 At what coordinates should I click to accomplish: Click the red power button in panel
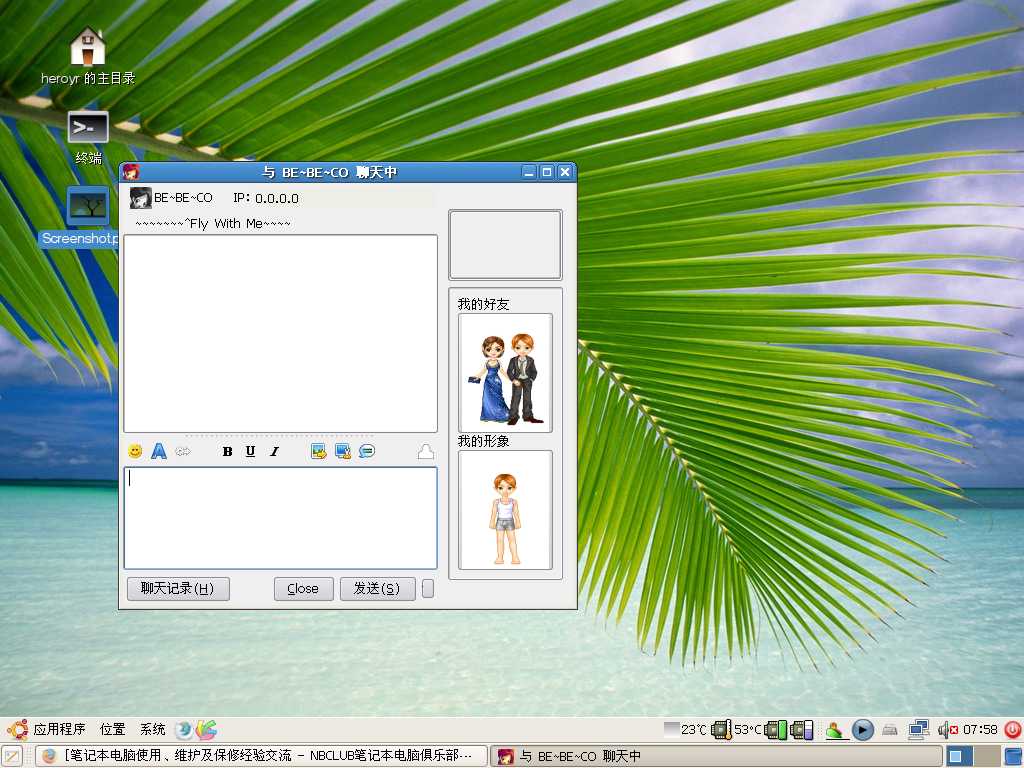pyautogui.click(x=1012, y=730)
